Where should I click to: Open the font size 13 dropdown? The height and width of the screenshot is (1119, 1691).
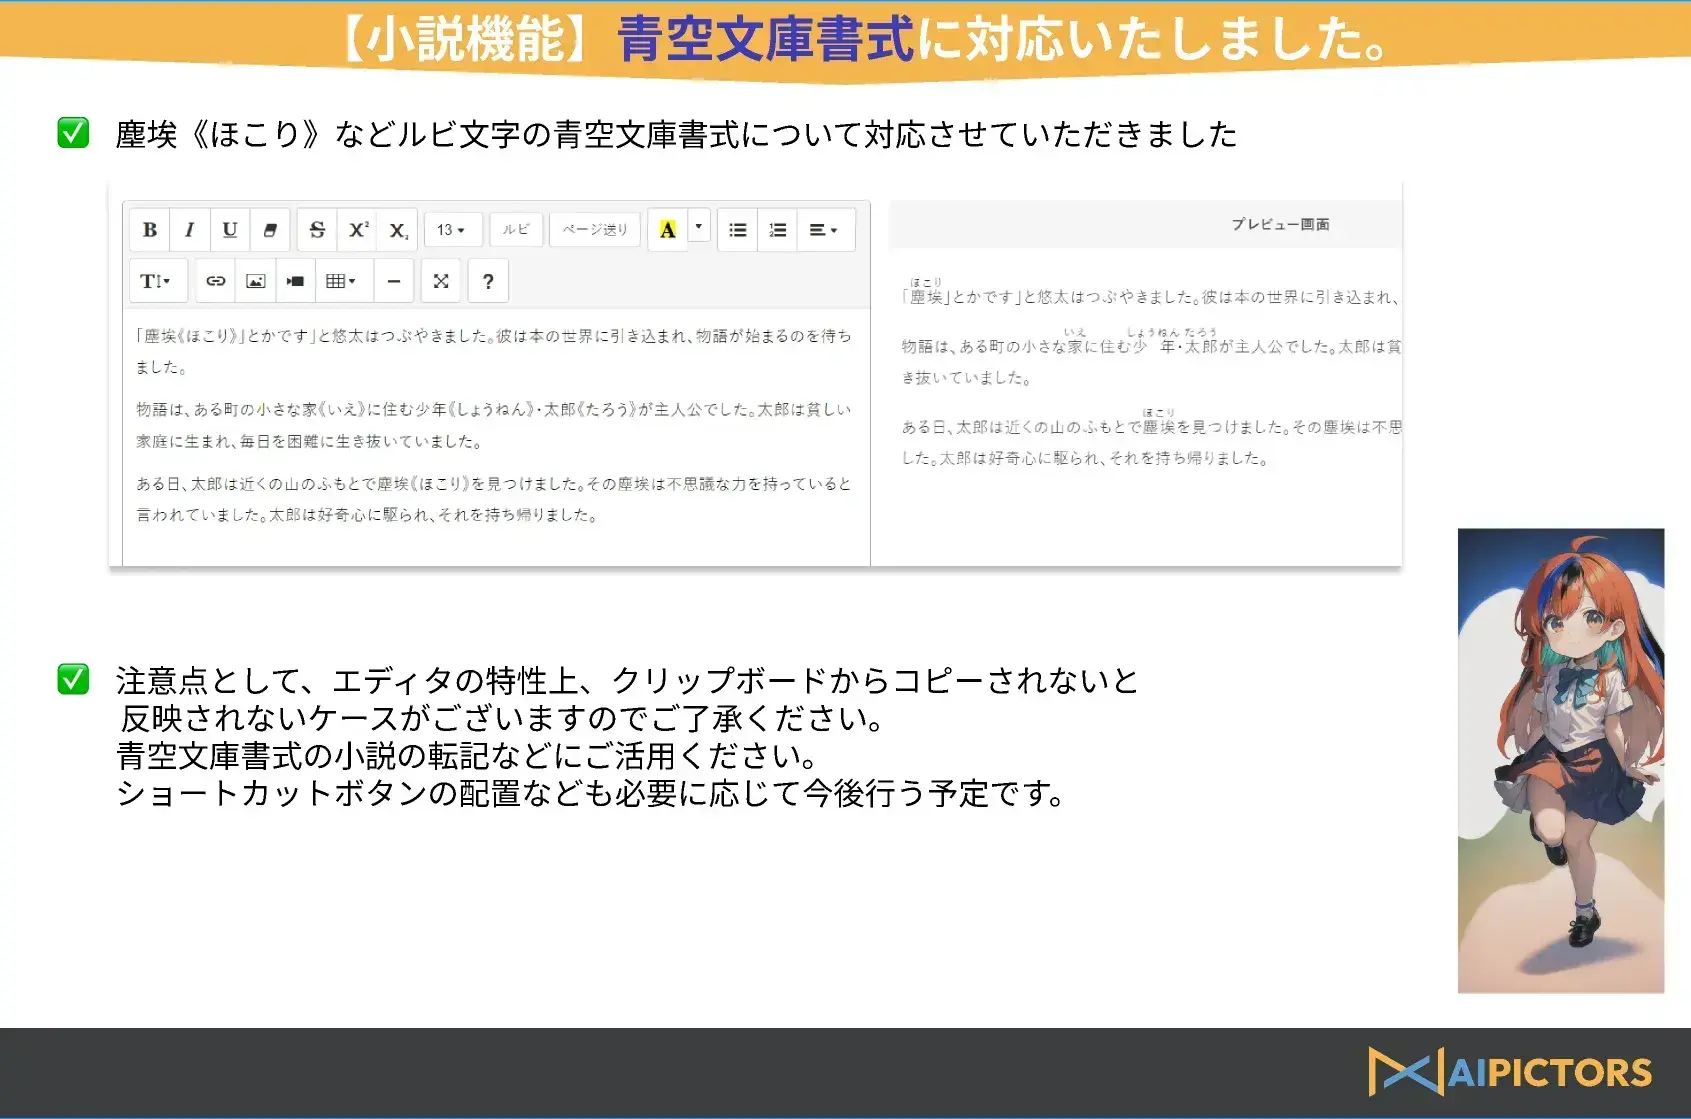(x=452, y=230)
